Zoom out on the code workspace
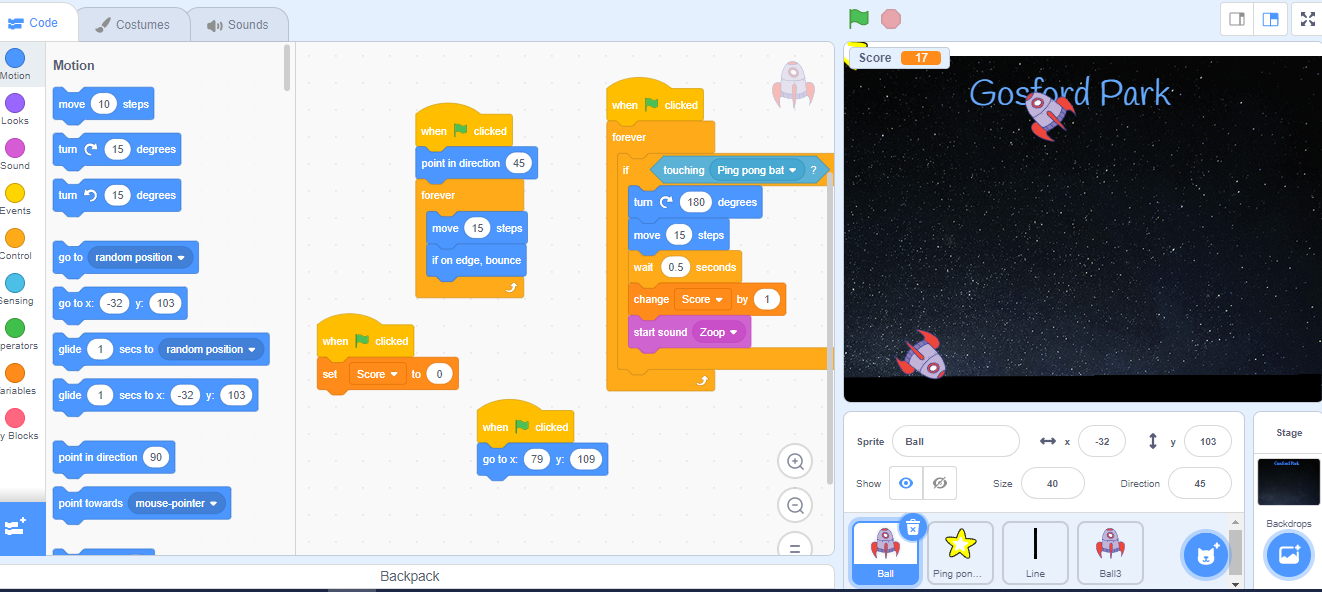 pyautogui.click(x=796, y=505)
